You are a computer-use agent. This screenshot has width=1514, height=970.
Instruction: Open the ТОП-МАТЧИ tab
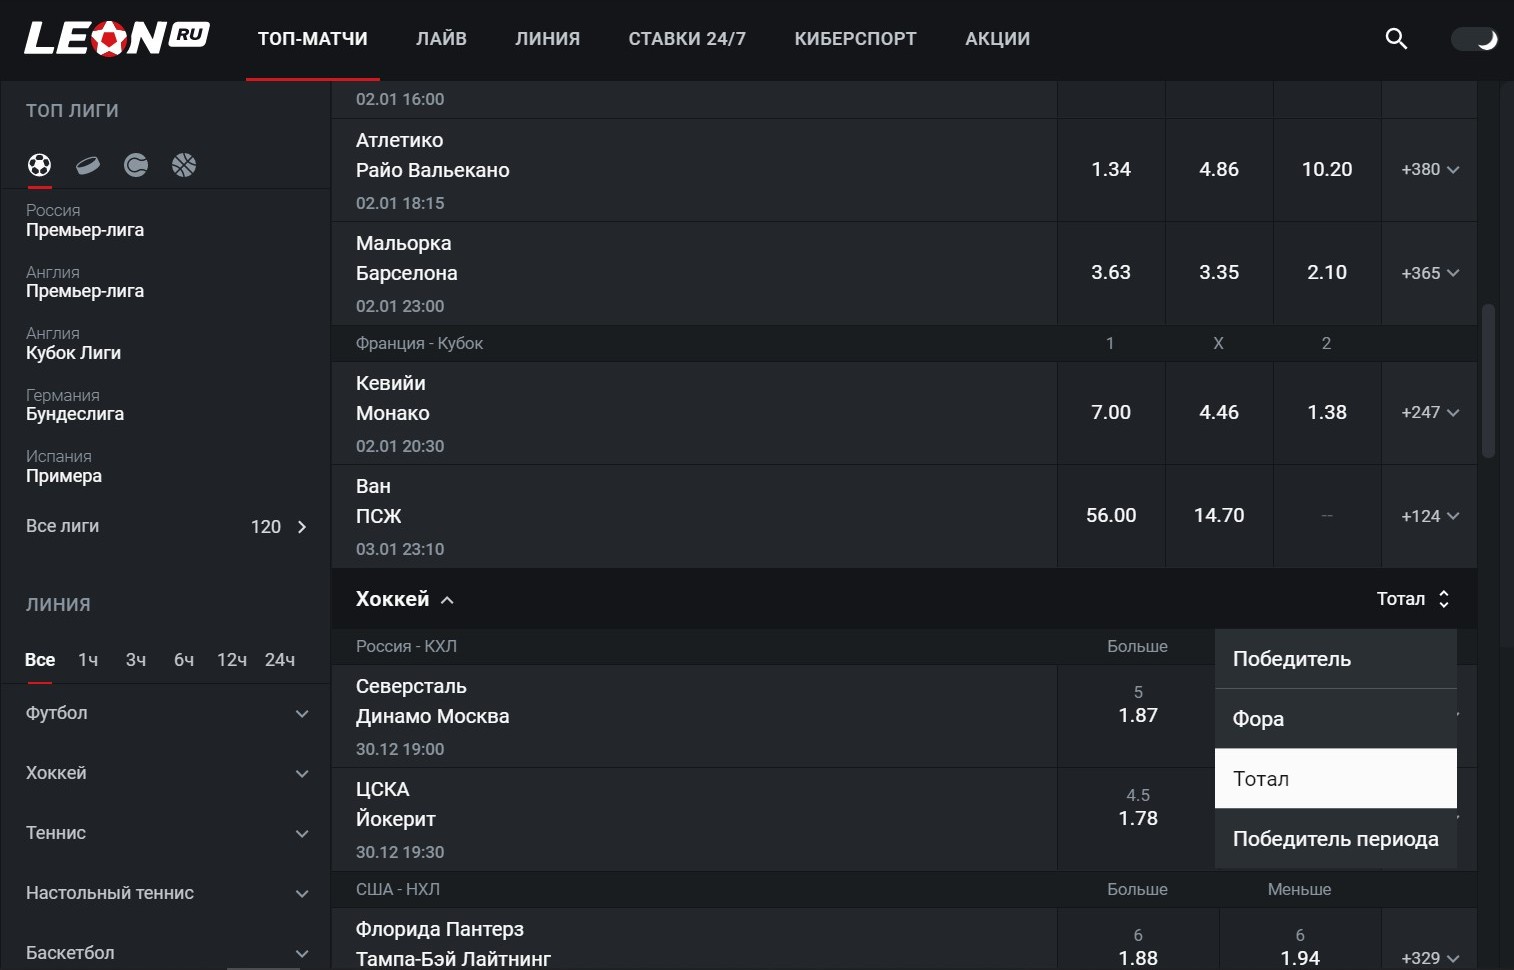click(313, 39)
